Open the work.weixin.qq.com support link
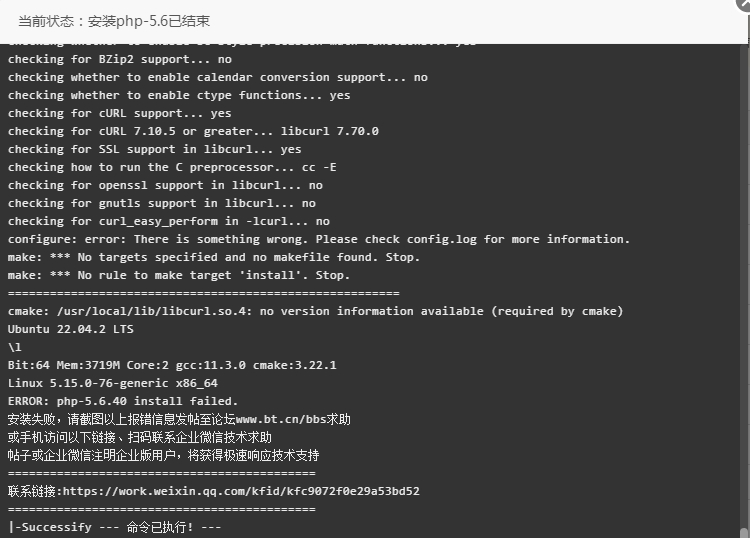Screen dimensions: 750x538 pyautogui.click(x=241, y=491)
